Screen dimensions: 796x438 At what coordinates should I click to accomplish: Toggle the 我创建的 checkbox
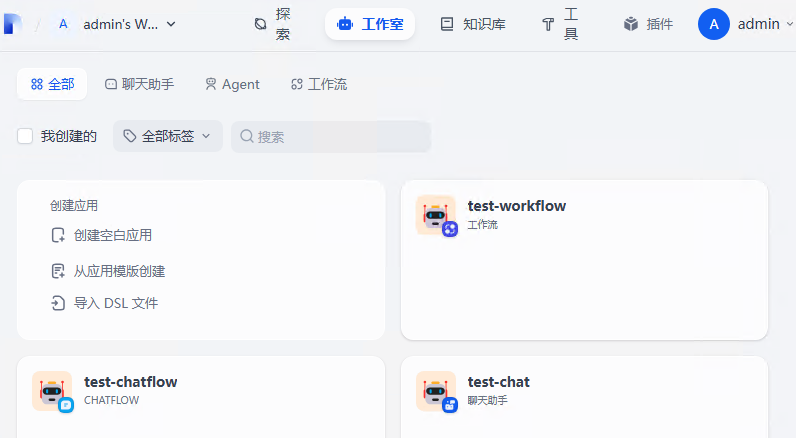[25, 136]
